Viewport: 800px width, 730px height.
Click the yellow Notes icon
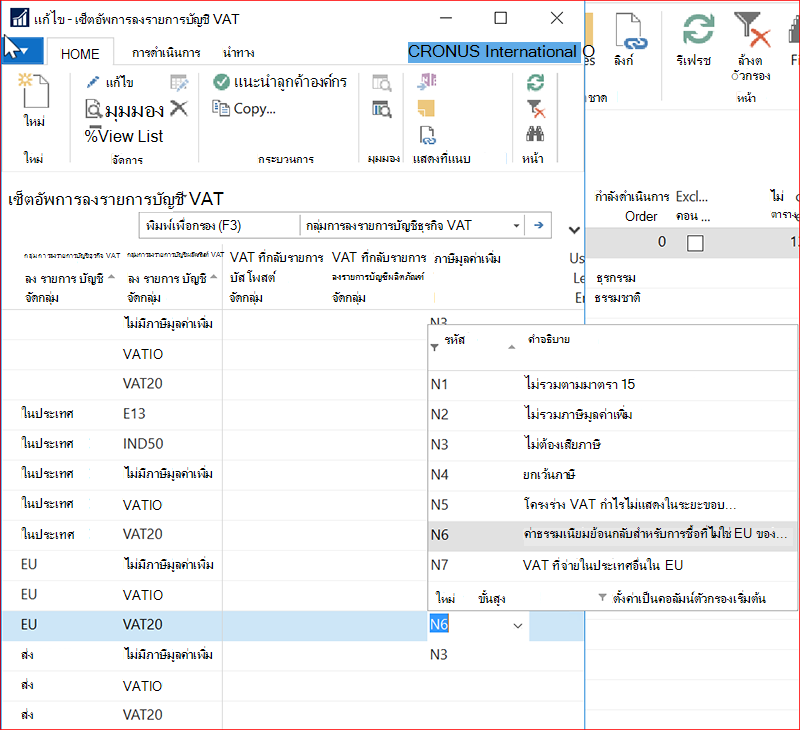coord(426,108)
